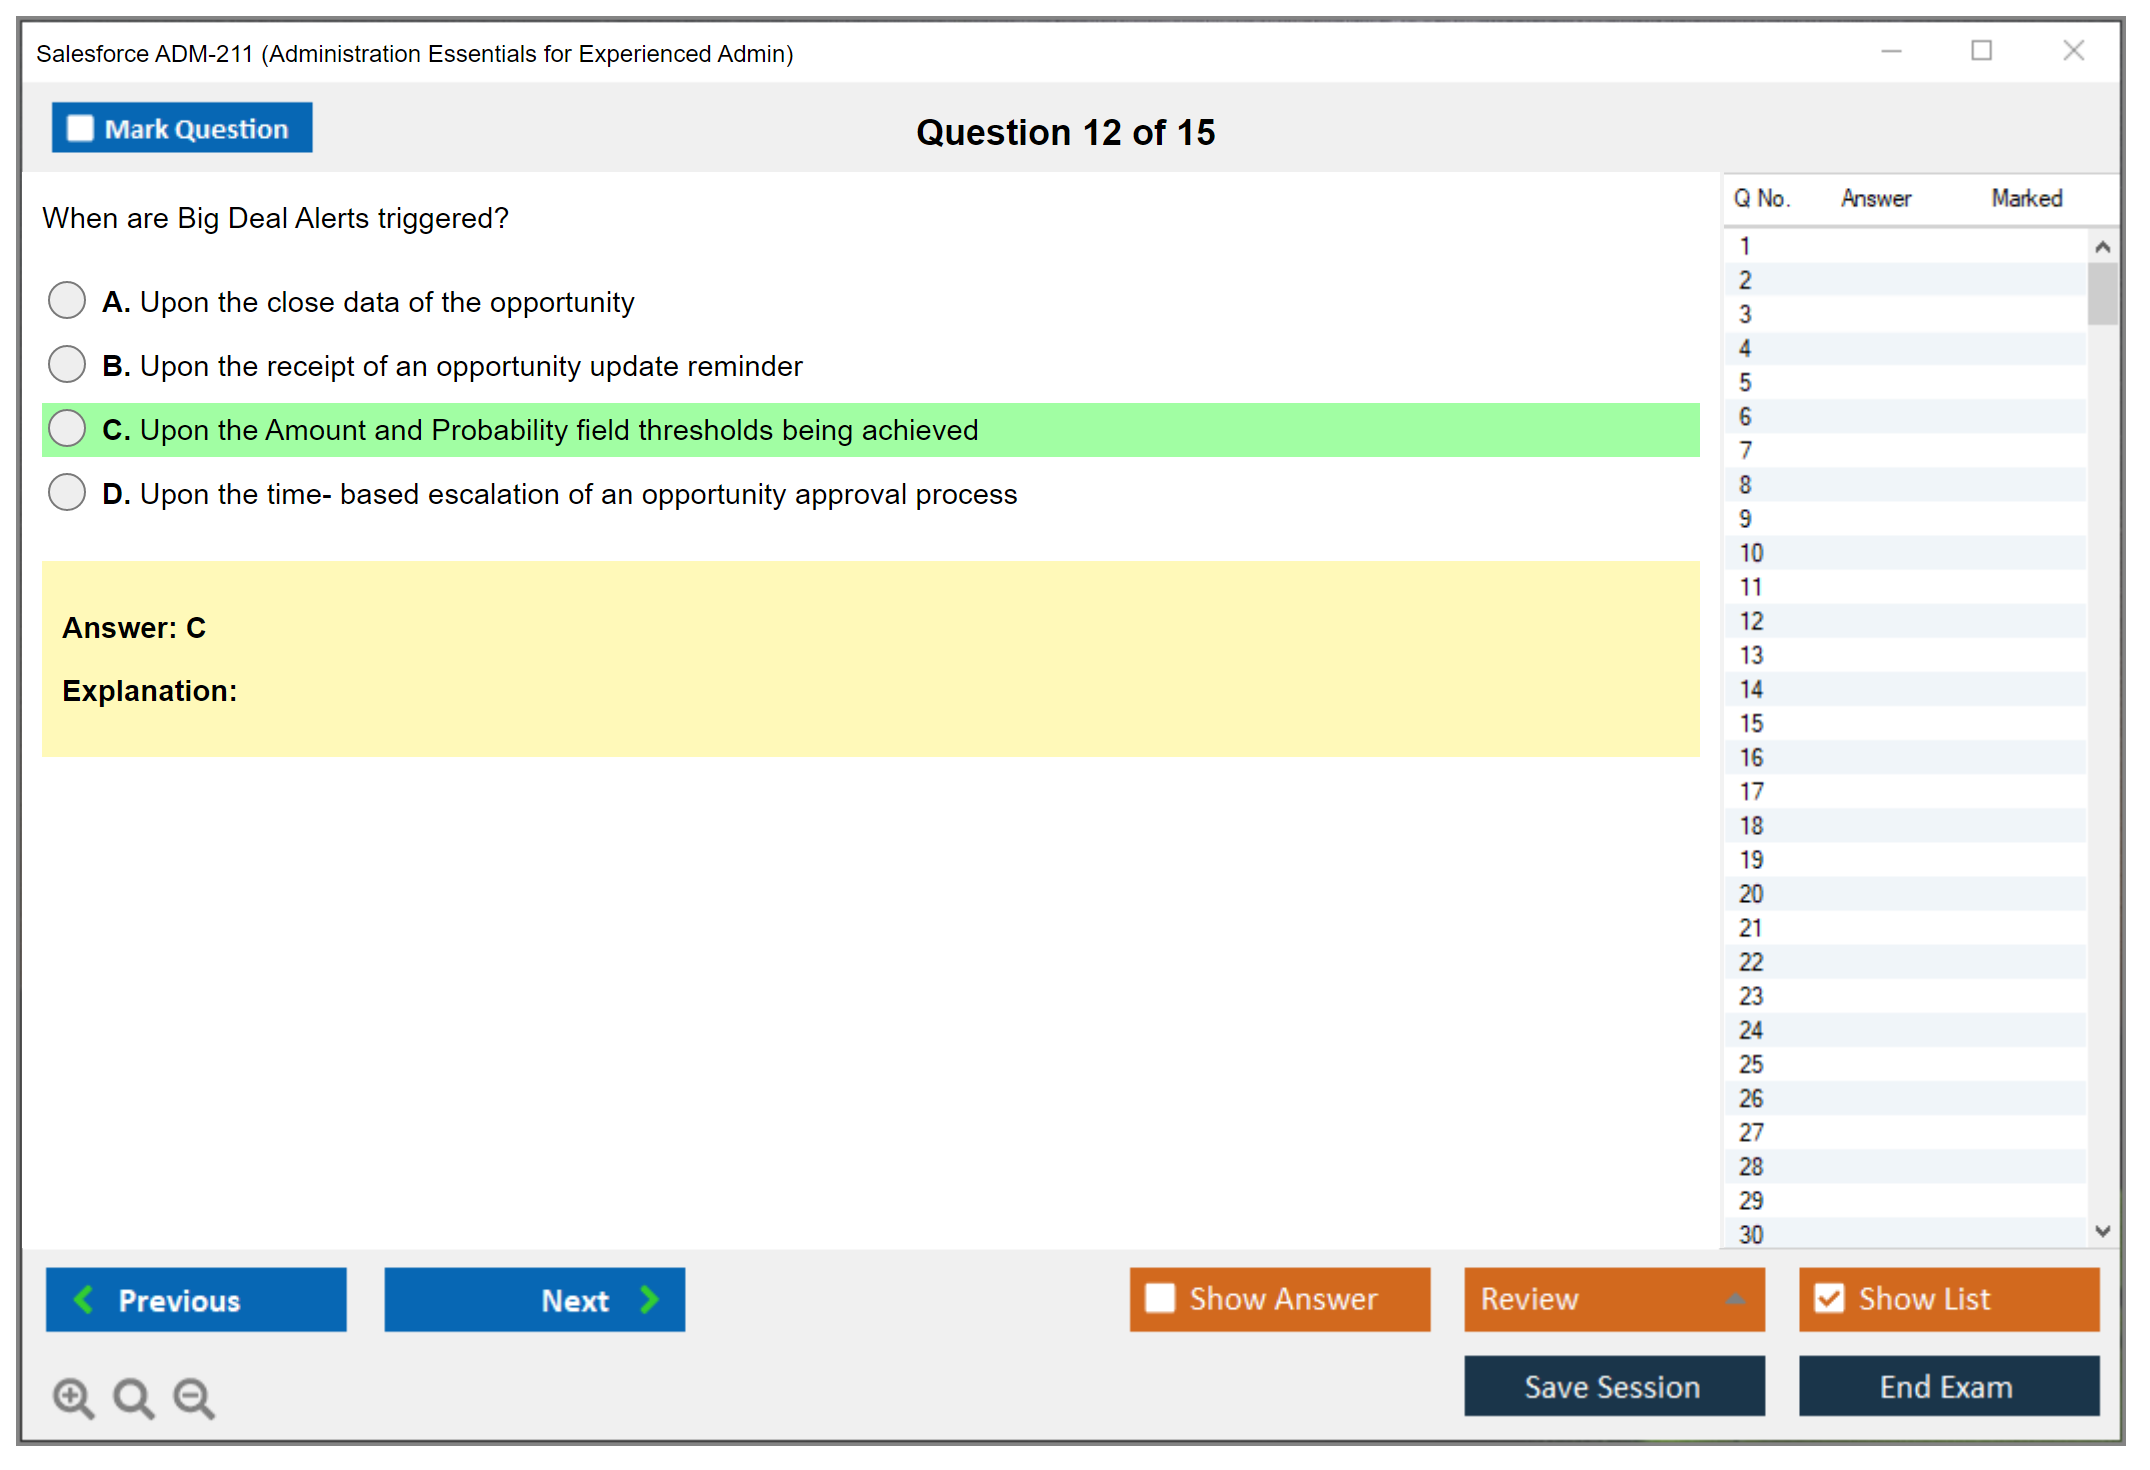Select option D time-based escalation

tap(67, 492)
